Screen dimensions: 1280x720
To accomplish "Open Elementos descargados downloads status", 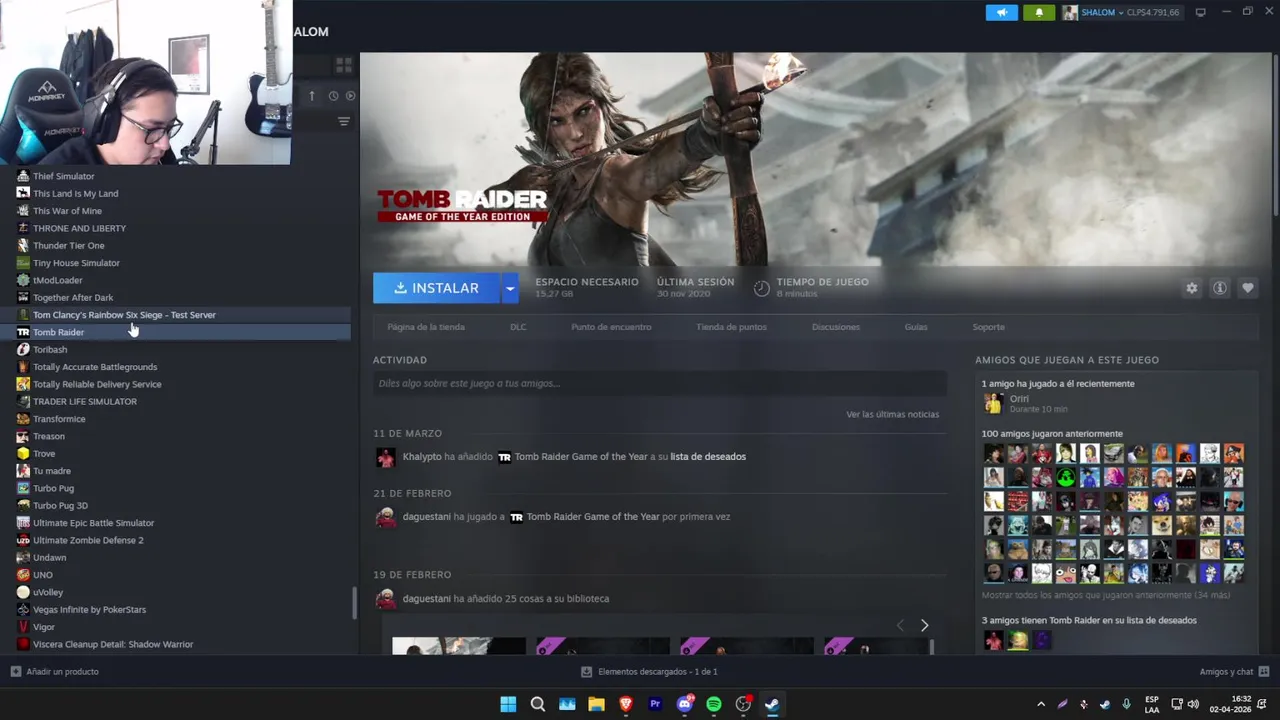I will [x=658, y=672].
